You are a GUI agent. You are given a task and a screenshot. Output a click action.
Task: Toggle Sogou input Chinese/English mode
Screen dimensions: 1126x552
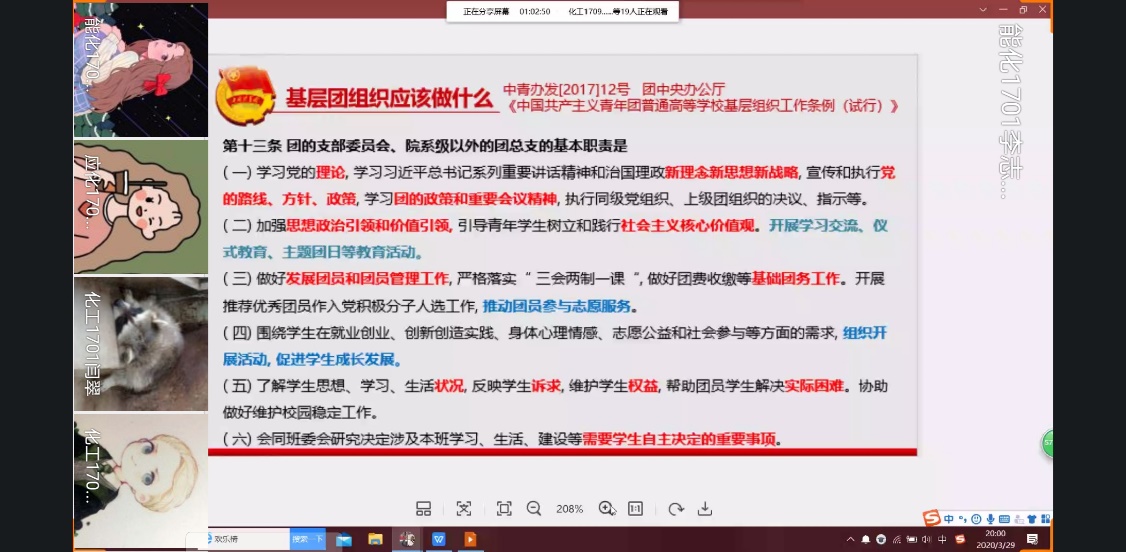pyautogui.click(x=949, y=519)
